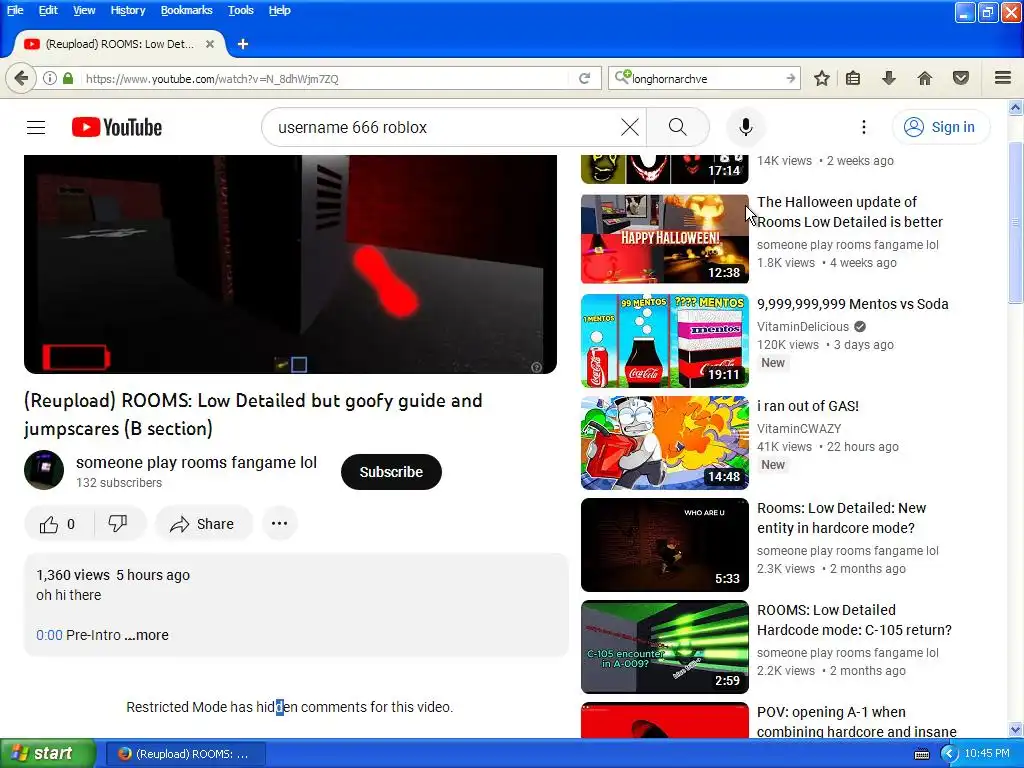This screenshot has height=768, width=1024.
Task: Open the Help menu
Action: click(x=280, y=10)
